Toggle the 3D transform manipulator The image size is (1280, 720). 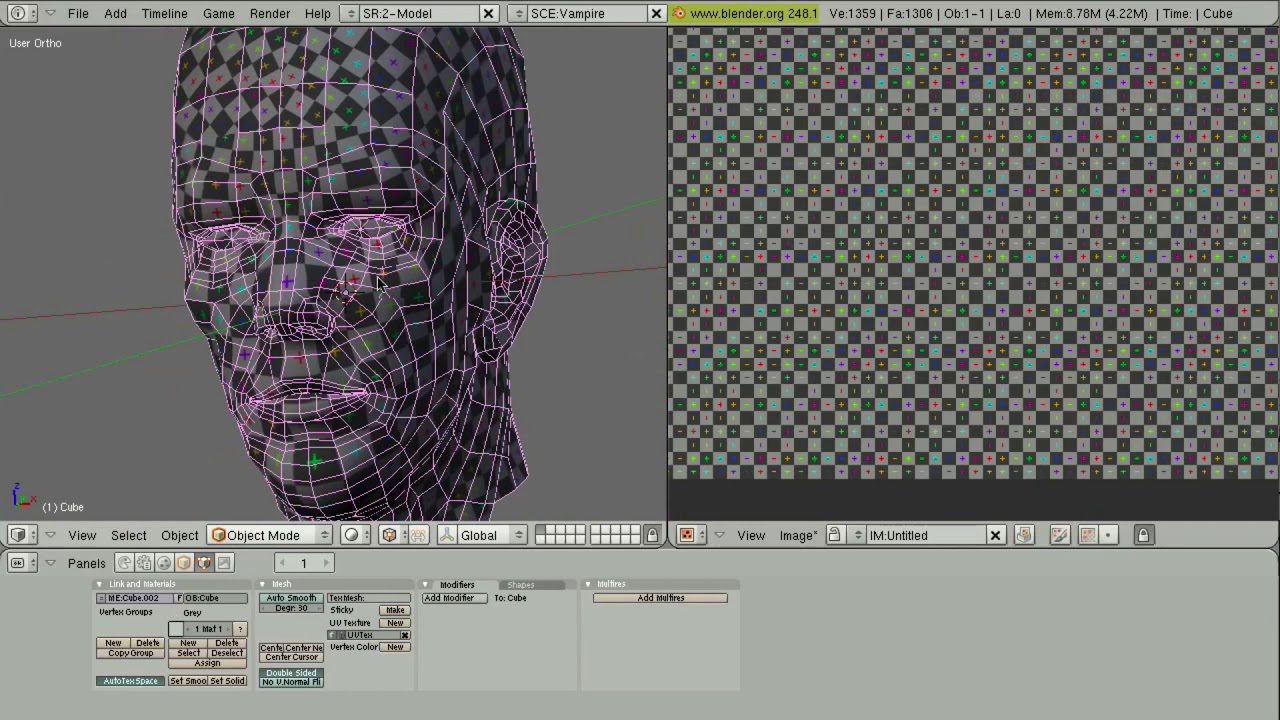click(447, 535)
